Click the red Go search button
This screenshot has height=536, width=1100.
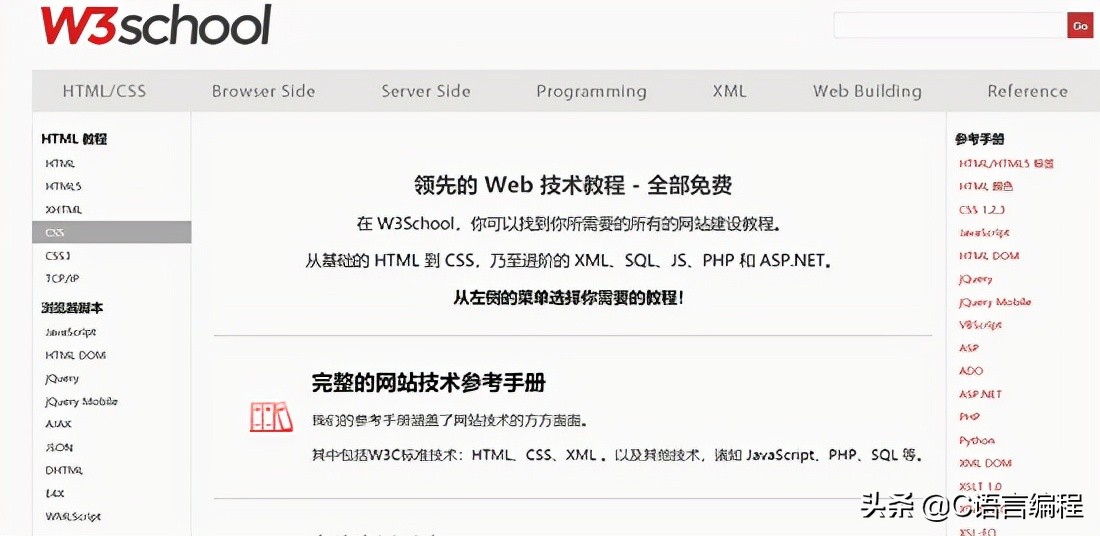pos(1080,25)
